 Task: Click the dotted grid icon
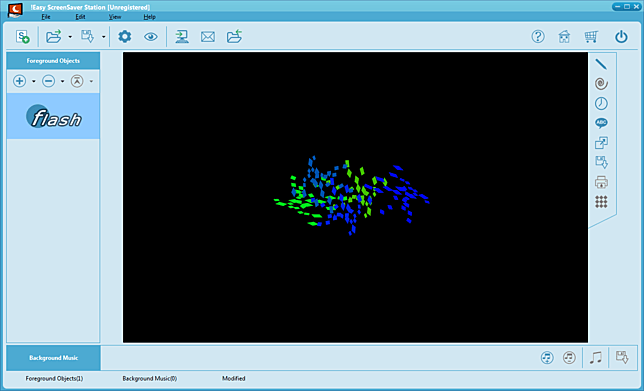click(601, 202)
